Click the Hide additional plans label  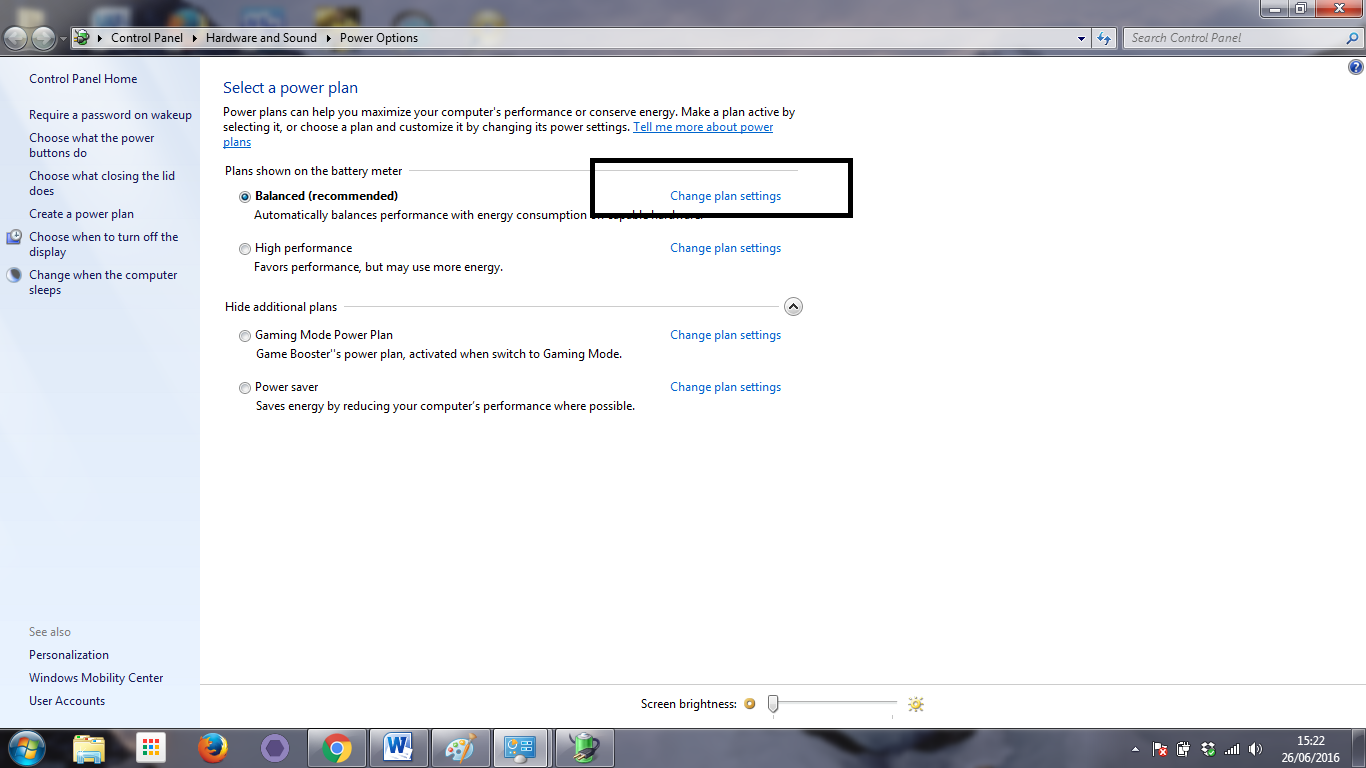click(281, 307)
